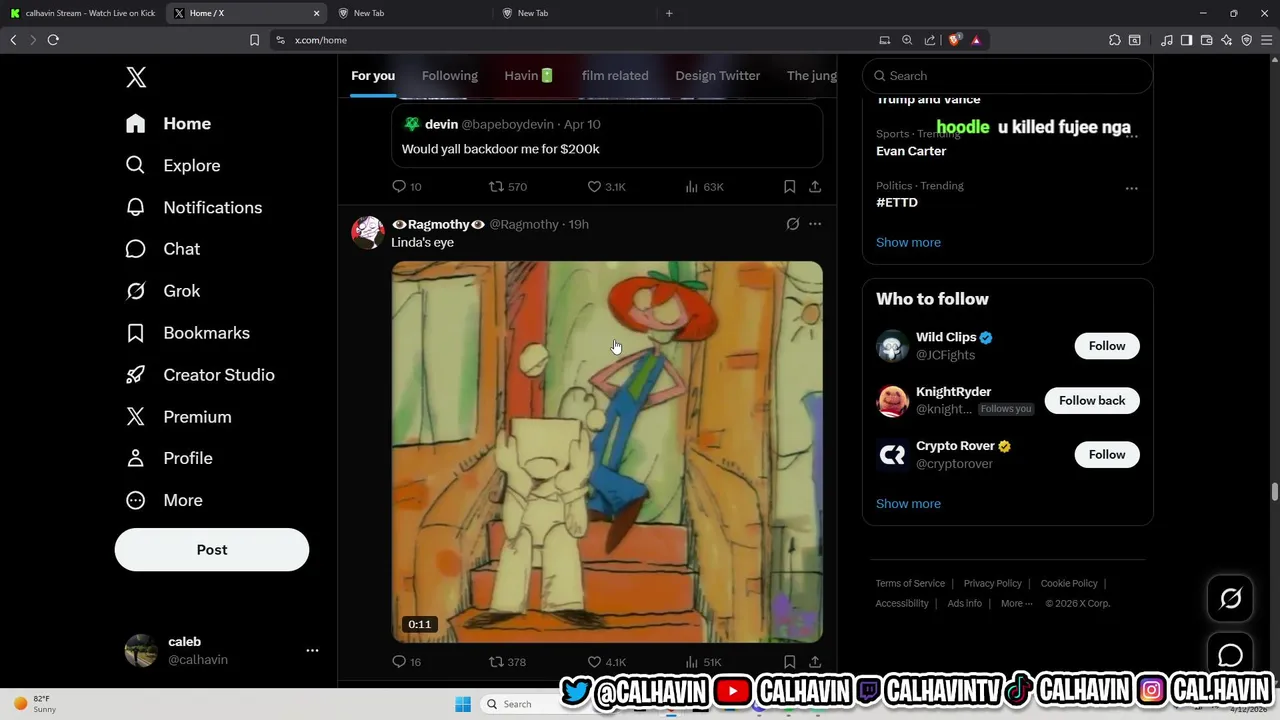Bookmark this page with toolbar bookmark icon

pos(254,40)
